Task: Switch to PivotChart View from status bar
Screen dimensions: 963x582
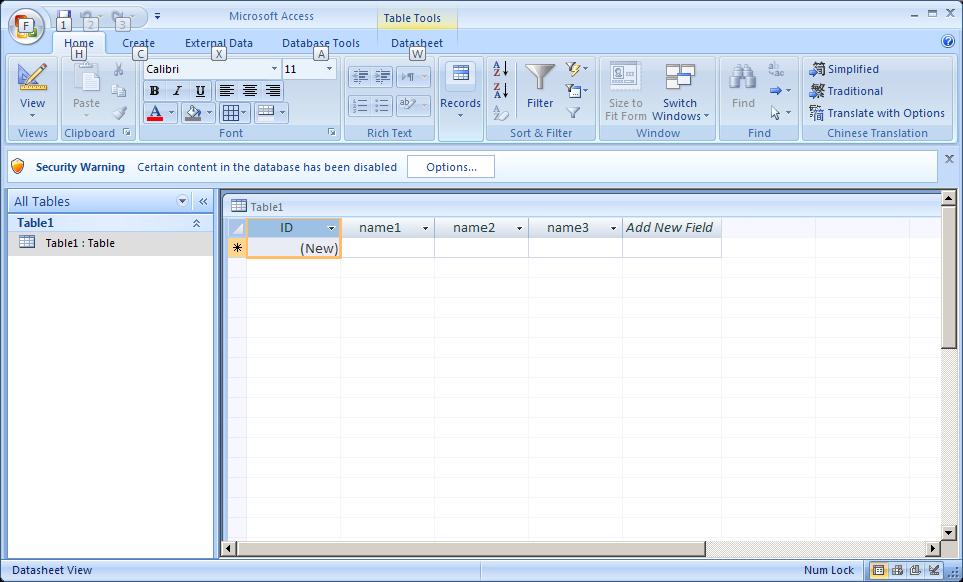Action: click(x=915, y=570)
